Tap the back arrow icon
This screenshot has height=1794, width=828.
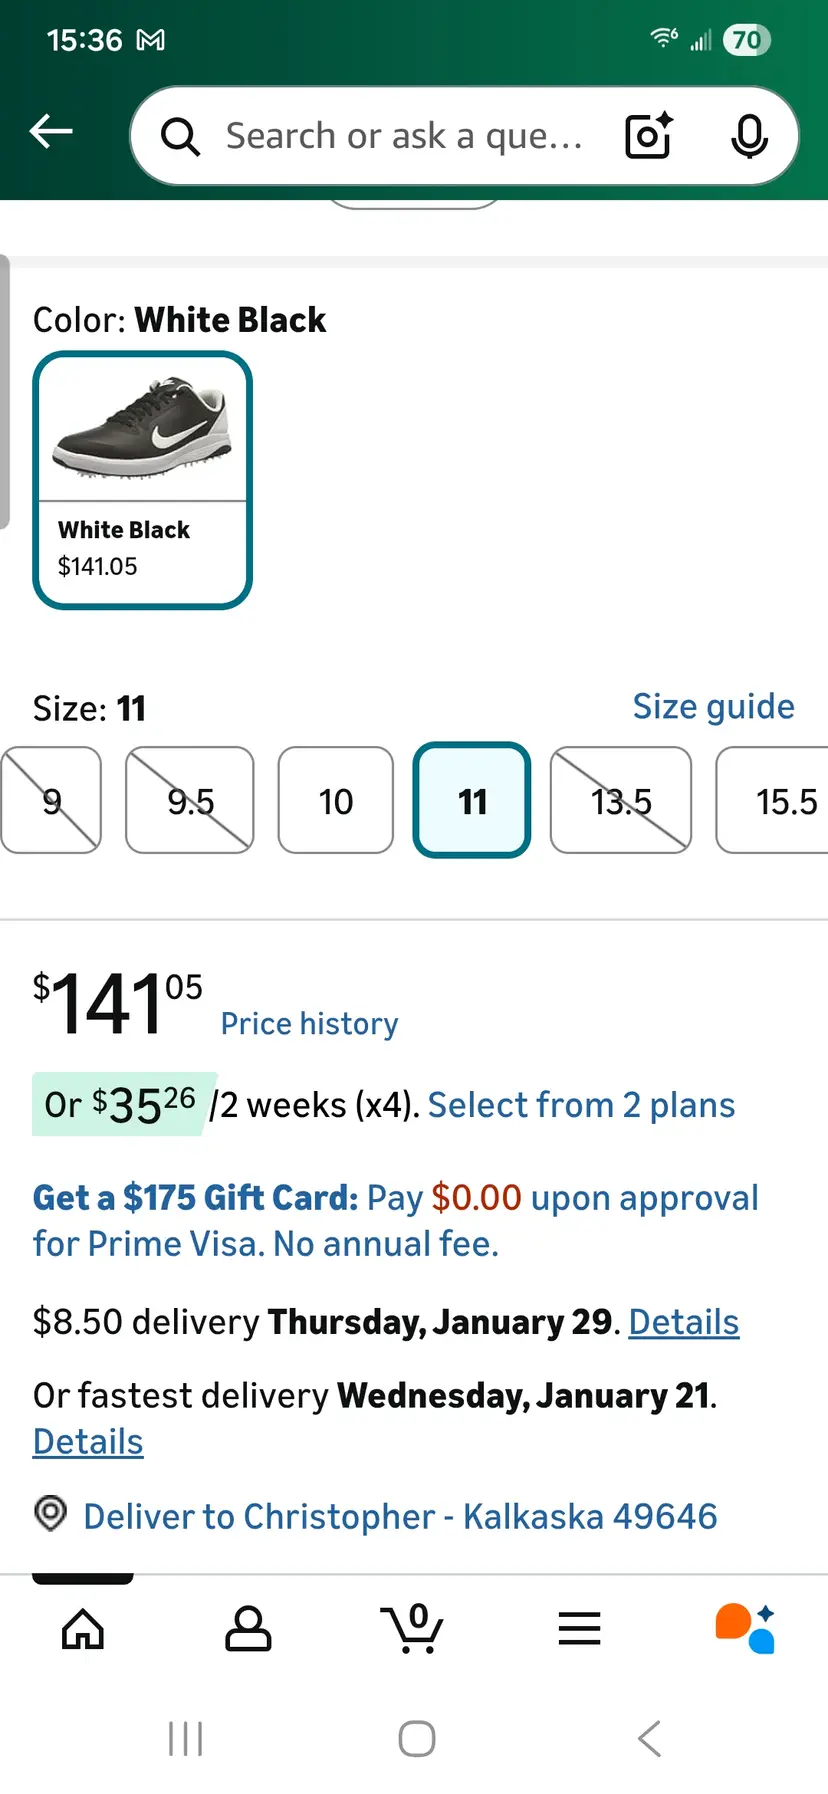click(51, 131)
